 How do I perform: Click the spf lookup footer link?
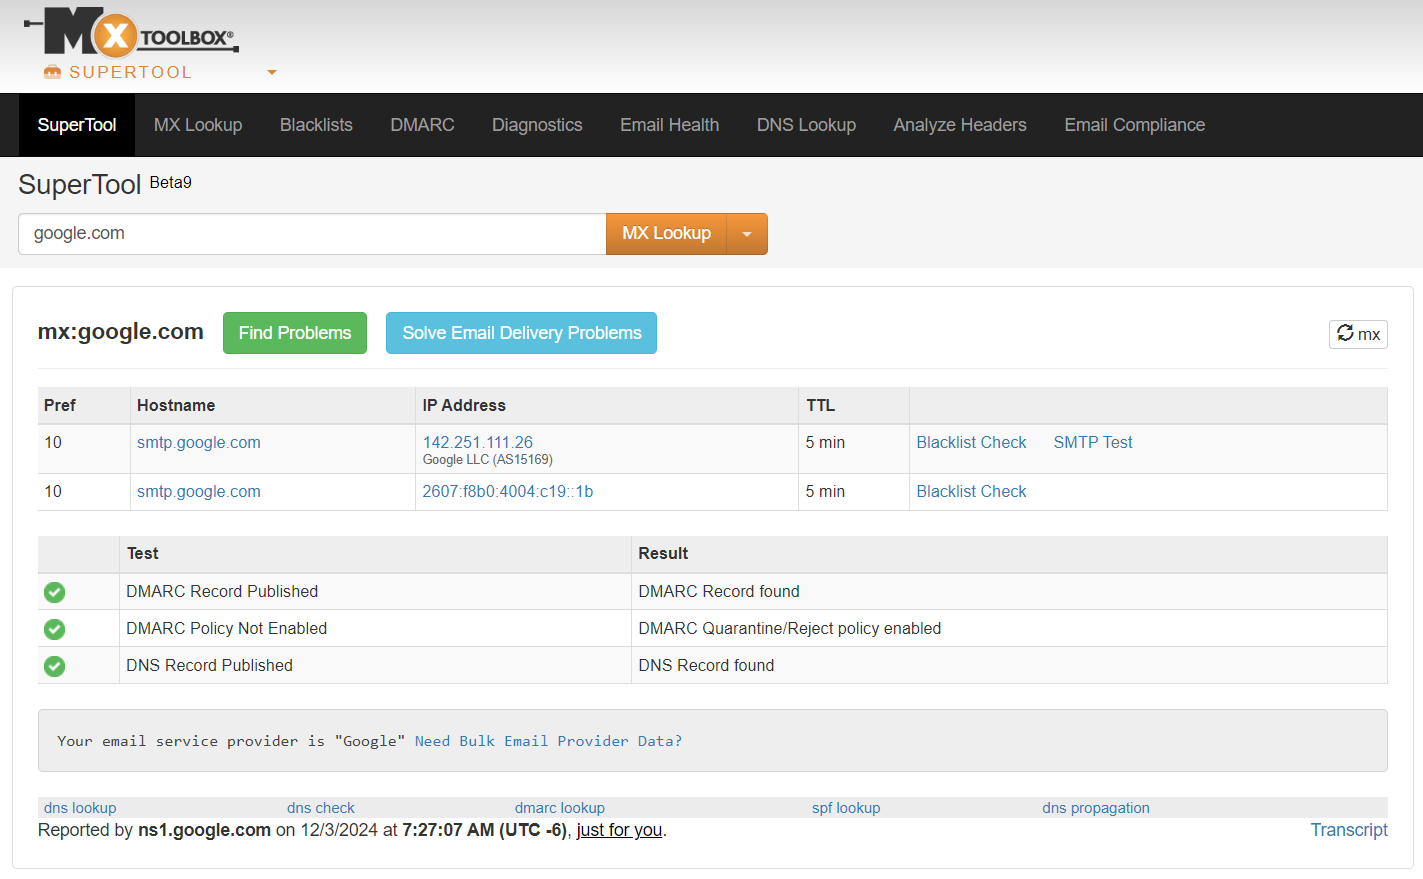click(x=846, y=808)
